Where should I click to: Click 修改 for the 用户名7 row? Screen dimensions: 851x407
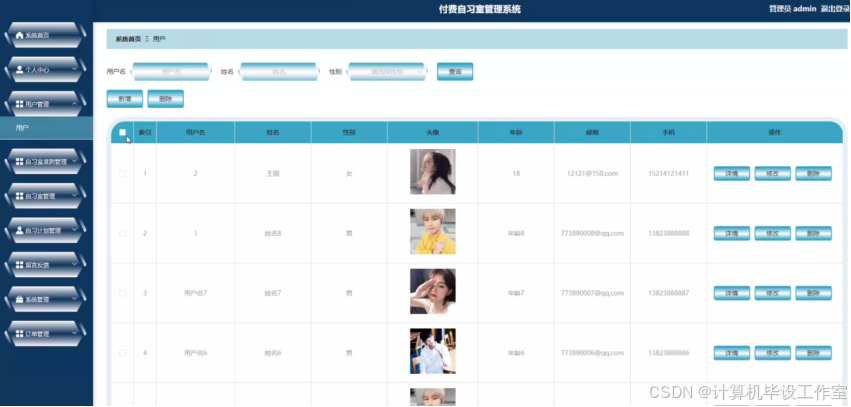tap(772, 293)
